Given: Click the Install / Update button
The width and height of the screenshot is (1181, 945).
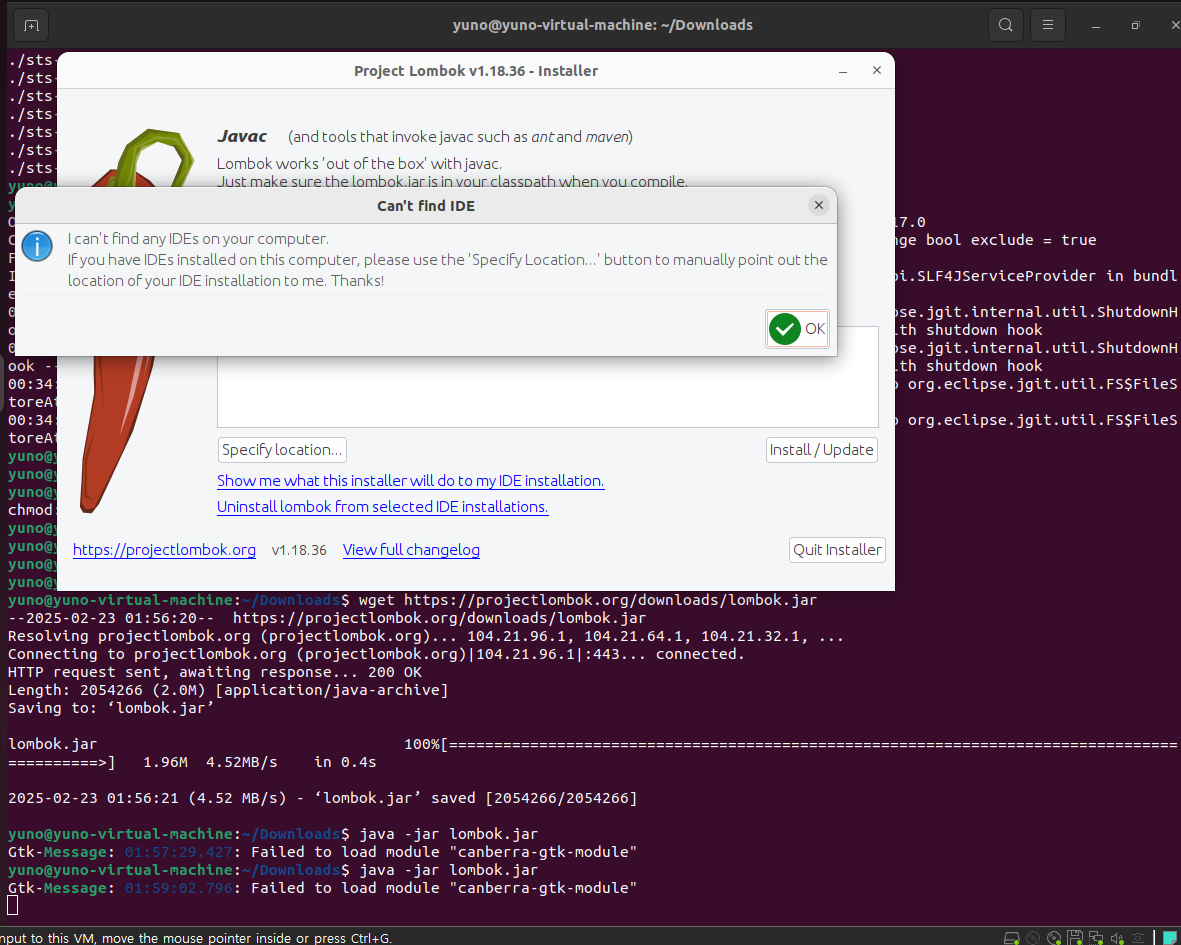Looking at the screenshot, I should (822, 450).
